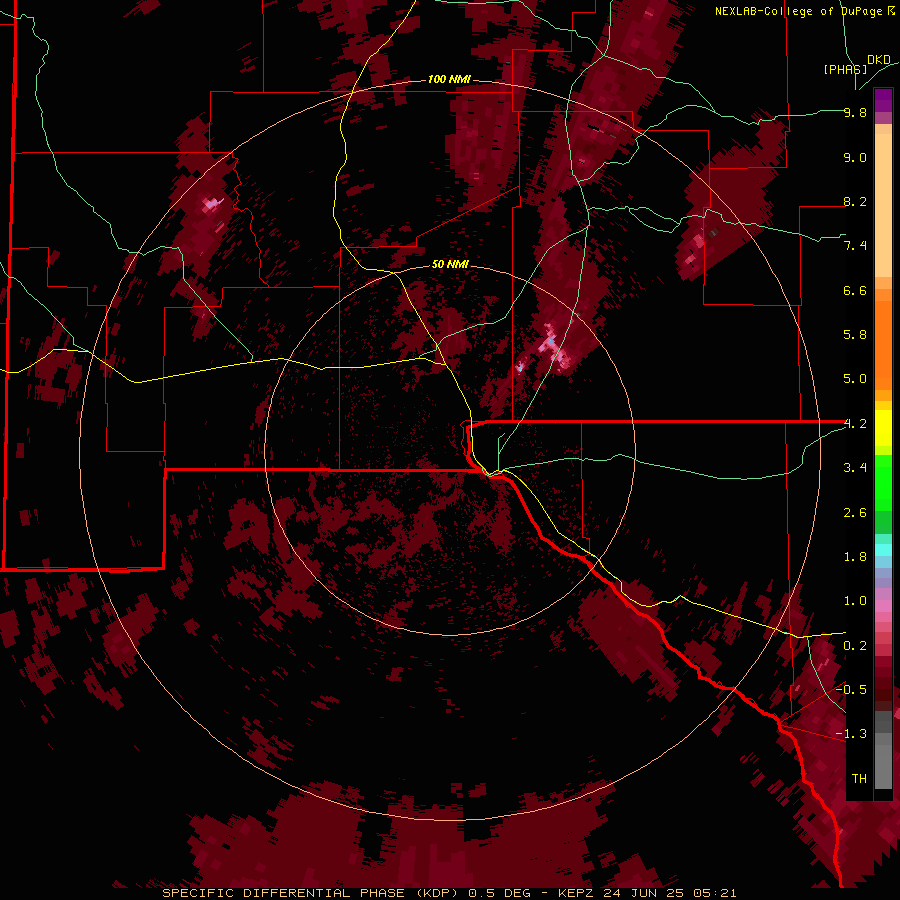Select the 3.4 value on the color scale
Screen dimensions: 900x900
coord(855,468)
